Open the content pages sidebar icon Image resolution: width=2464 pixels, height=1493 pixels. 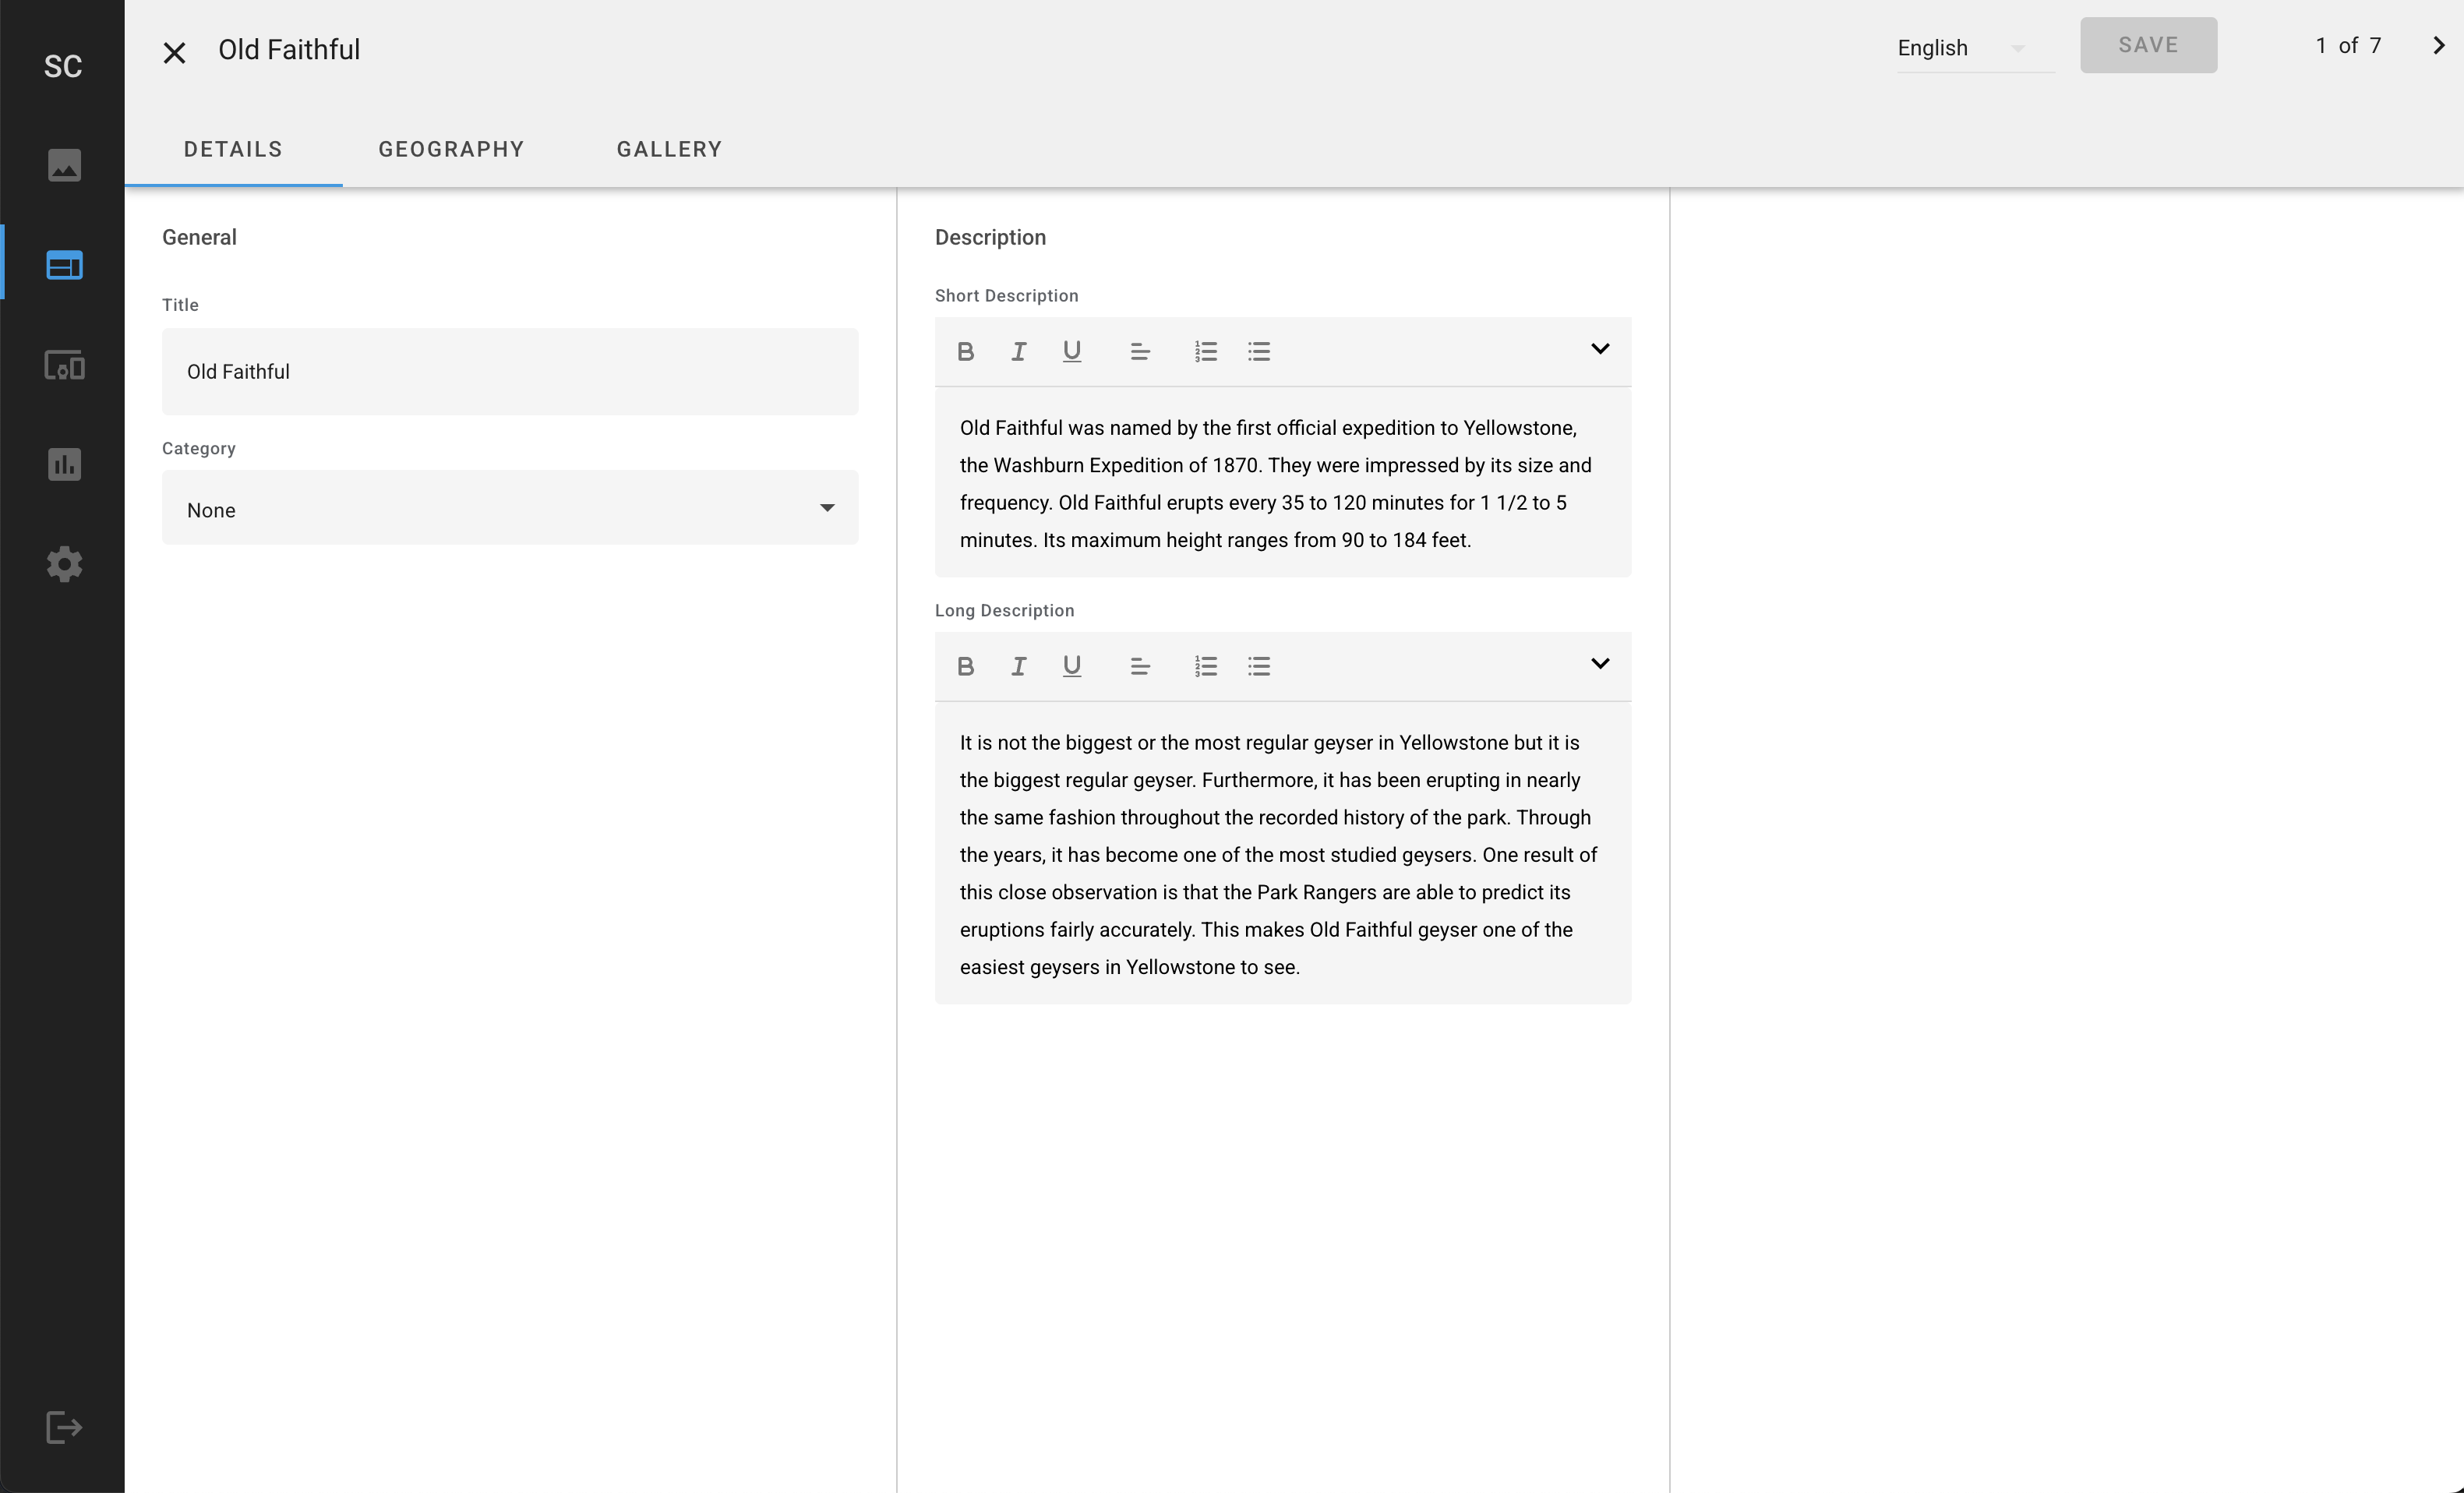coord(64,265)
